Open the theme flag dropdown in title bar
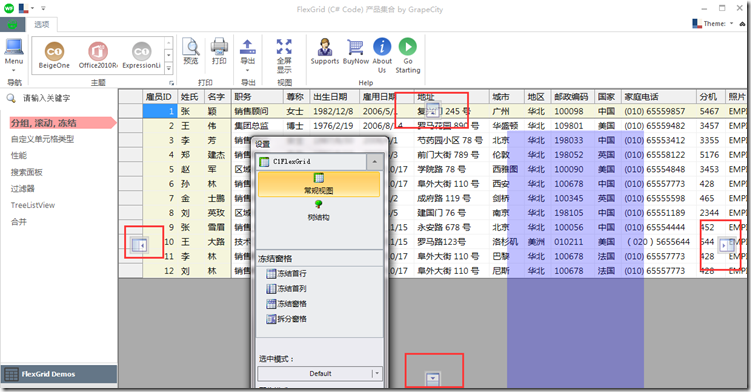The width and height of the screenshot is (751, 392). (26, 8)
